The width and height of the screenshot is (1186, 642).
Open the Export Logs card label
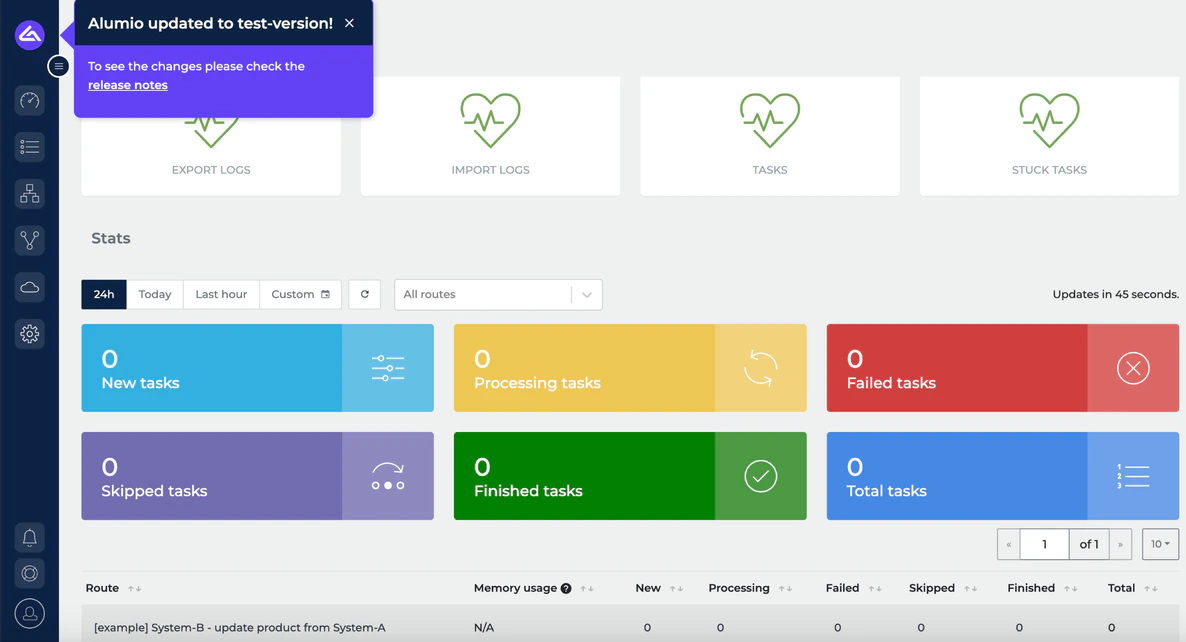point(211,169)
